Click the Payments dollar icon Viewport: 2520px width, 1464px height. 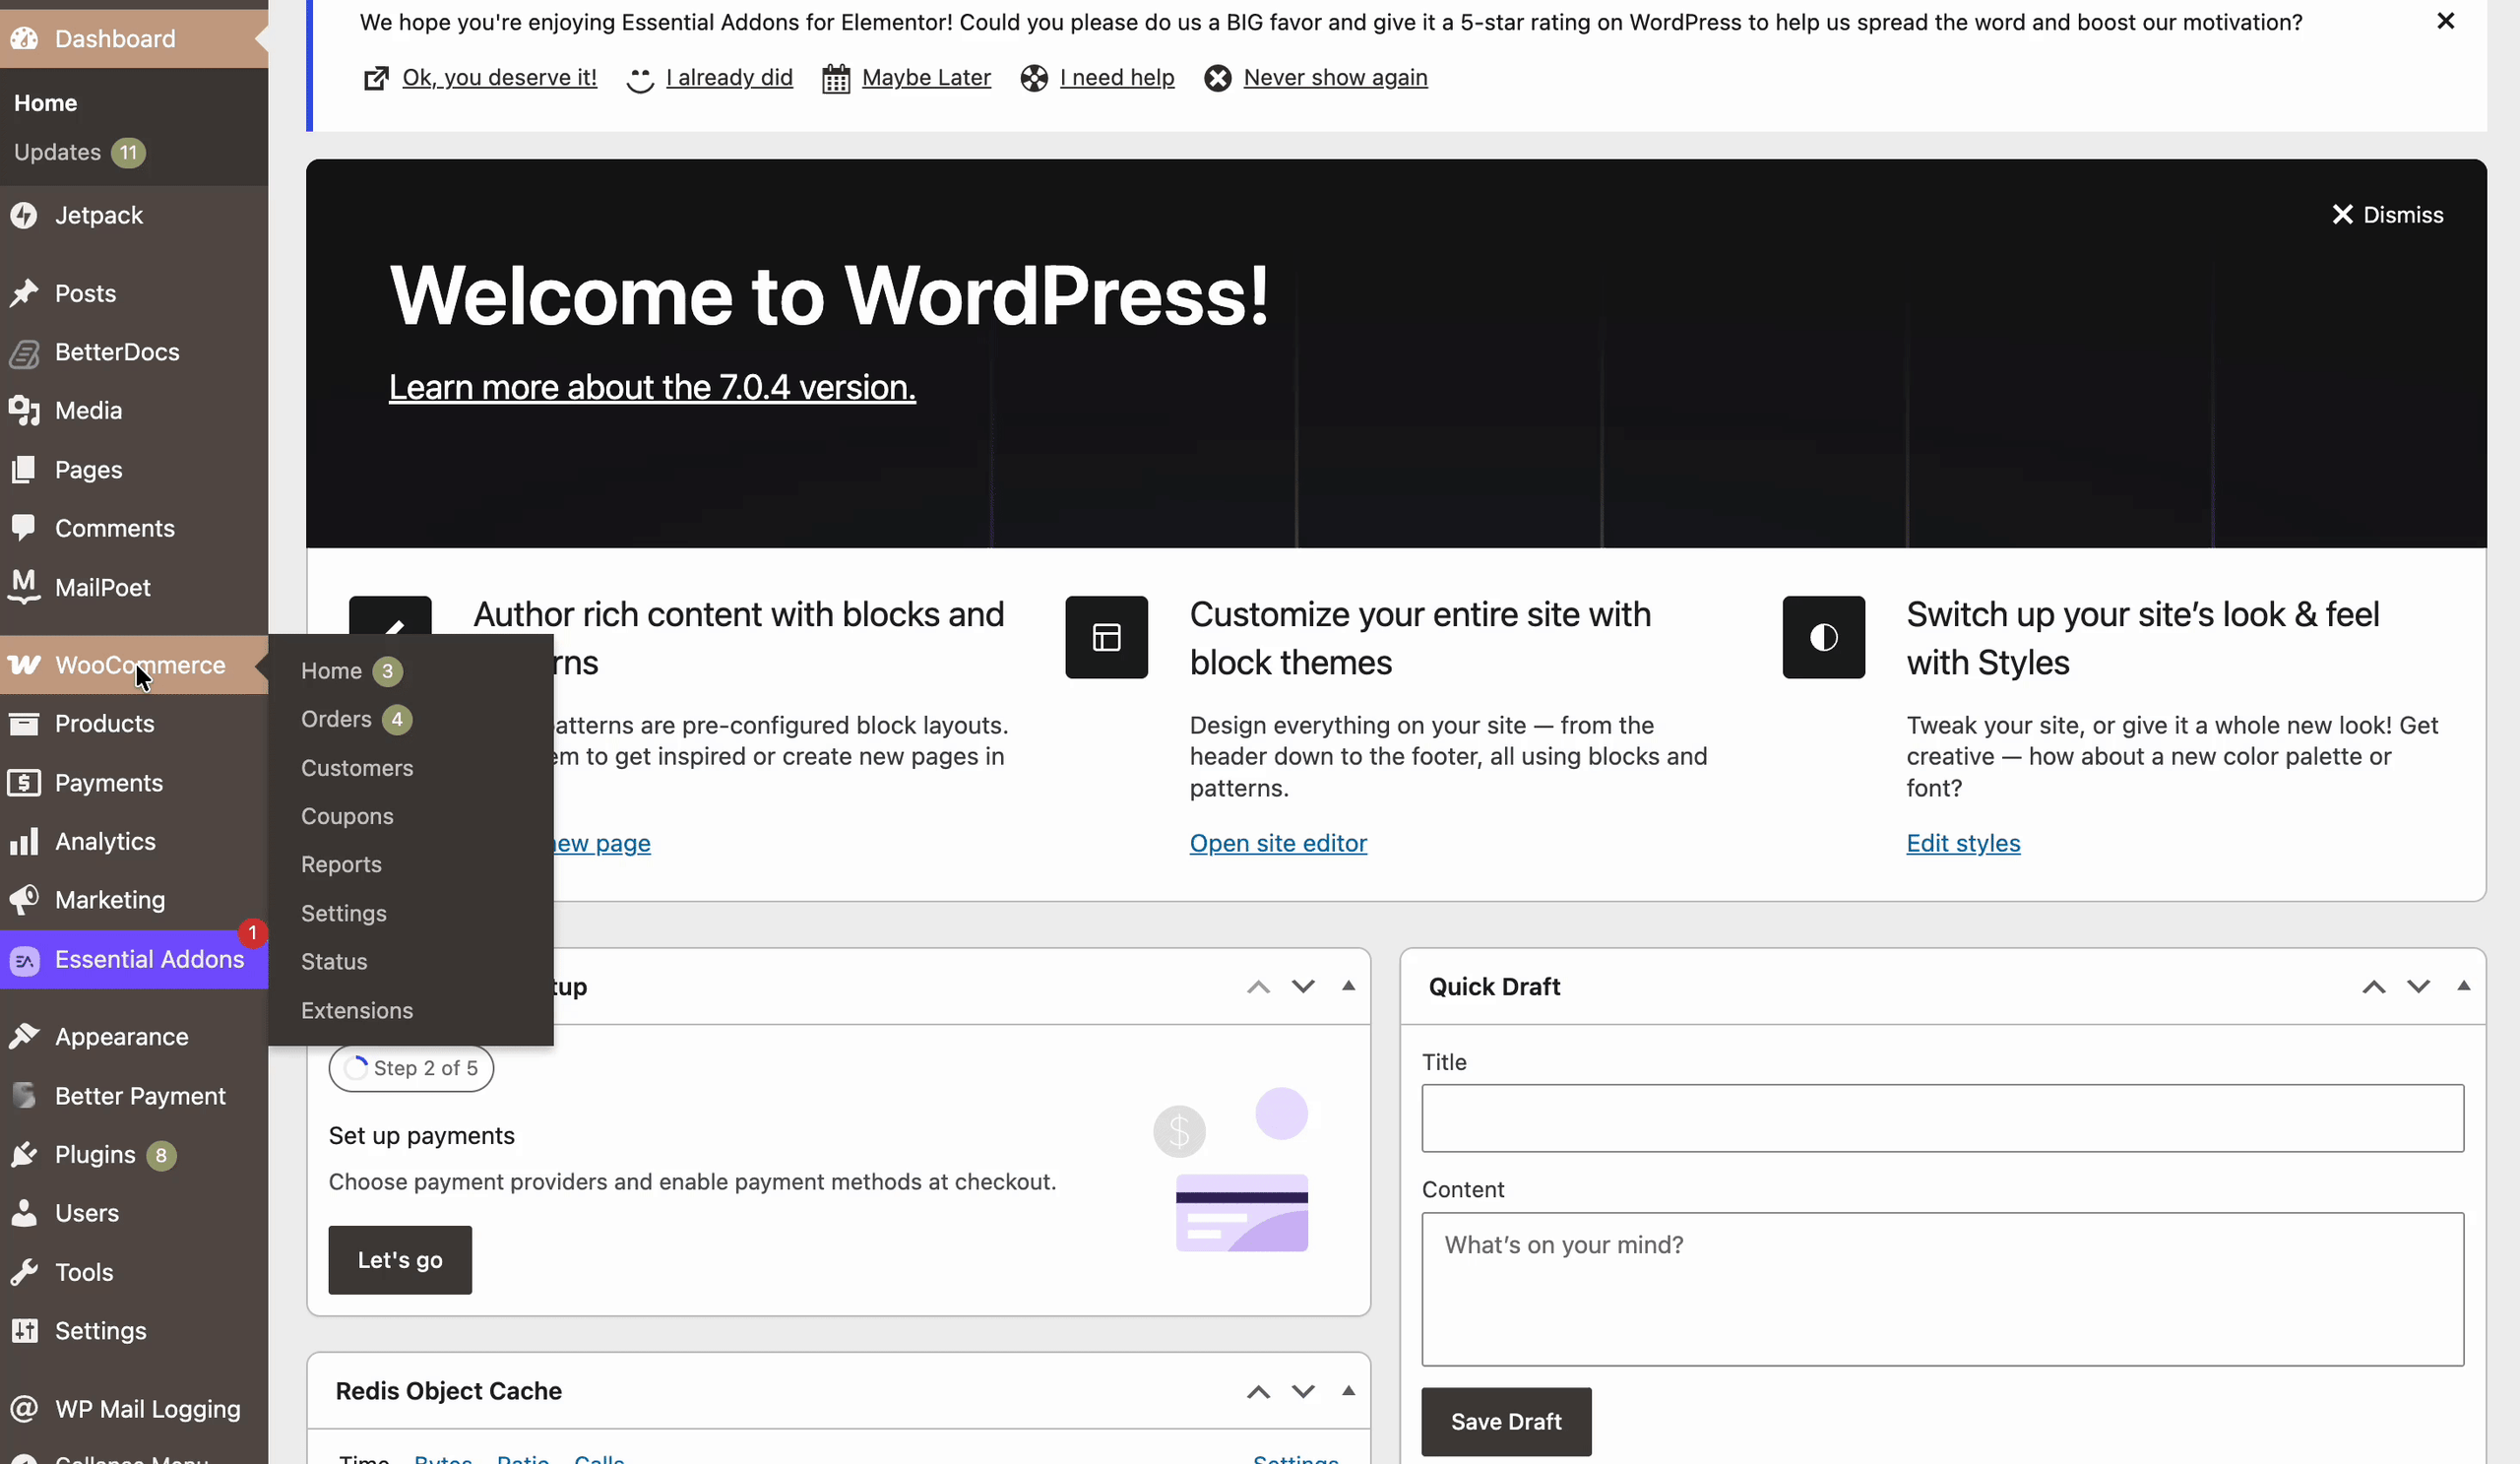pyautogui.click(x=24, y=782)
